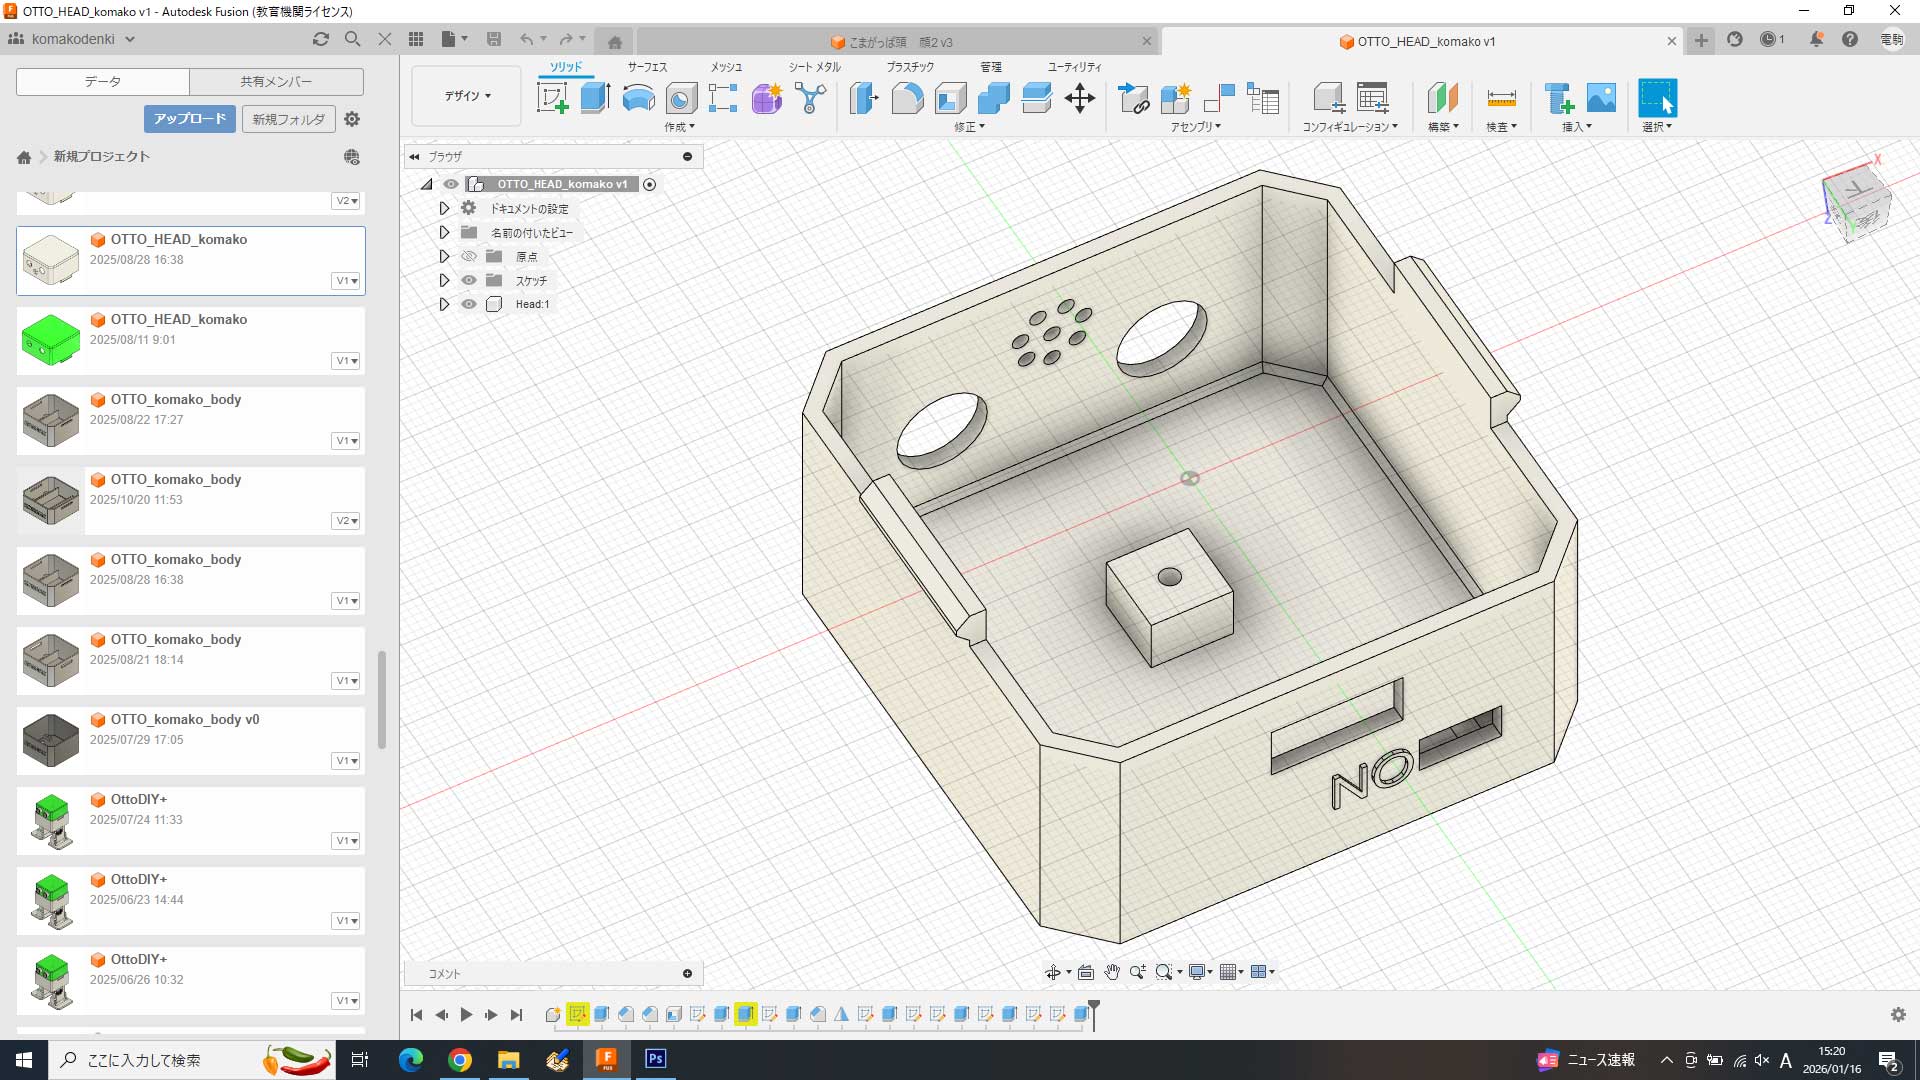Click the Insert image icon
1920x1080 pixels.
[x=1601, y=98]
